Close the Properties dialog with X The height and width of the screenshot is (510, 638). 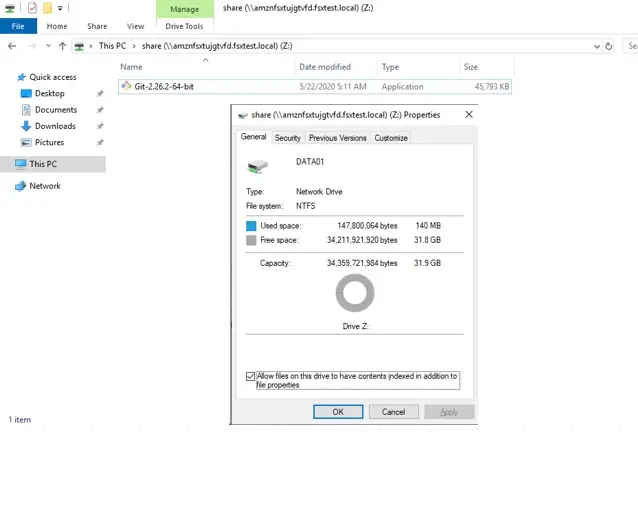pos(469,114)
